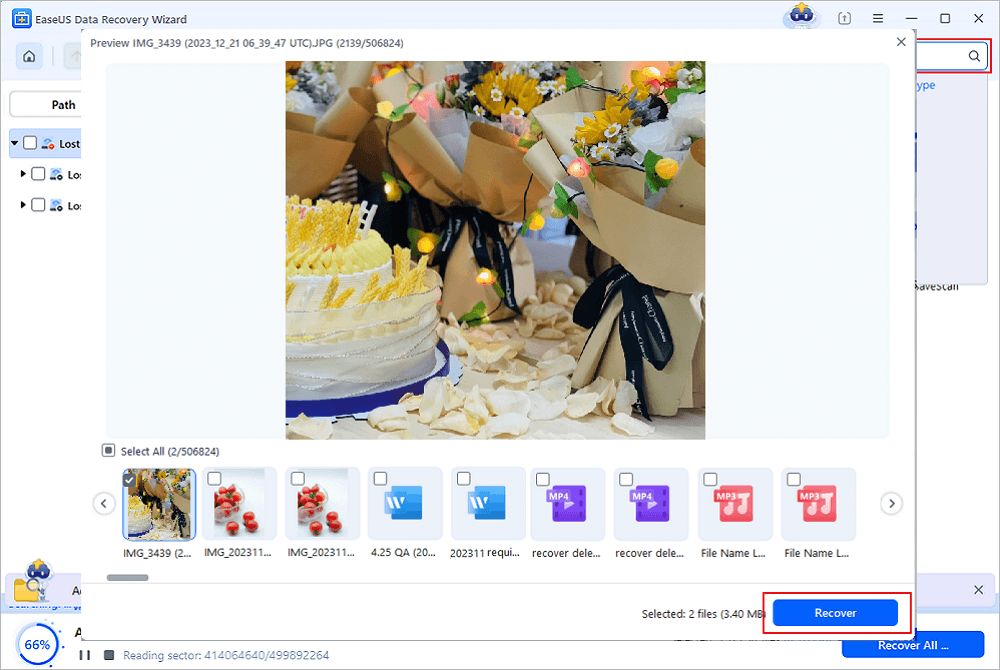The width and height of the screenshot is (1000, 670).
Task: Select second File Name L... MP3 icon
Action: pos(818,503)
